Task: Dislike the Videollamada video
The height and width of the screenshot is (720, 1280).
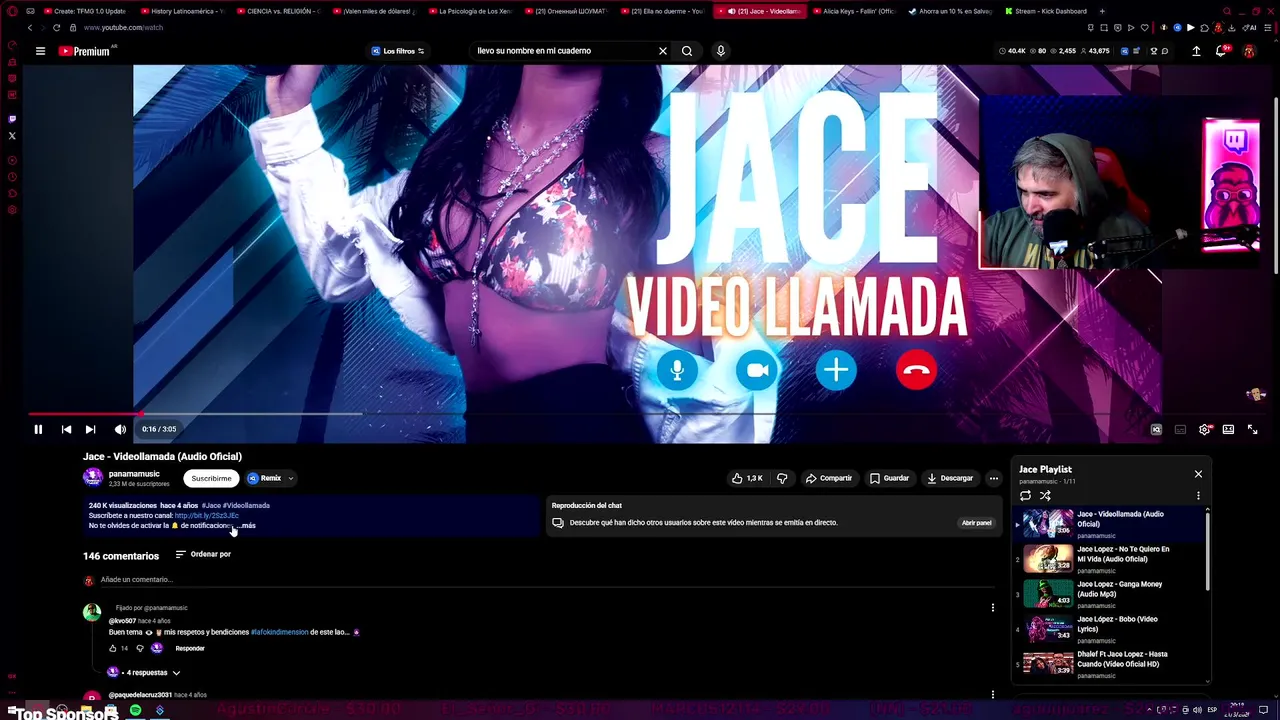Action: pyautogui.click(x=782, y=478)
